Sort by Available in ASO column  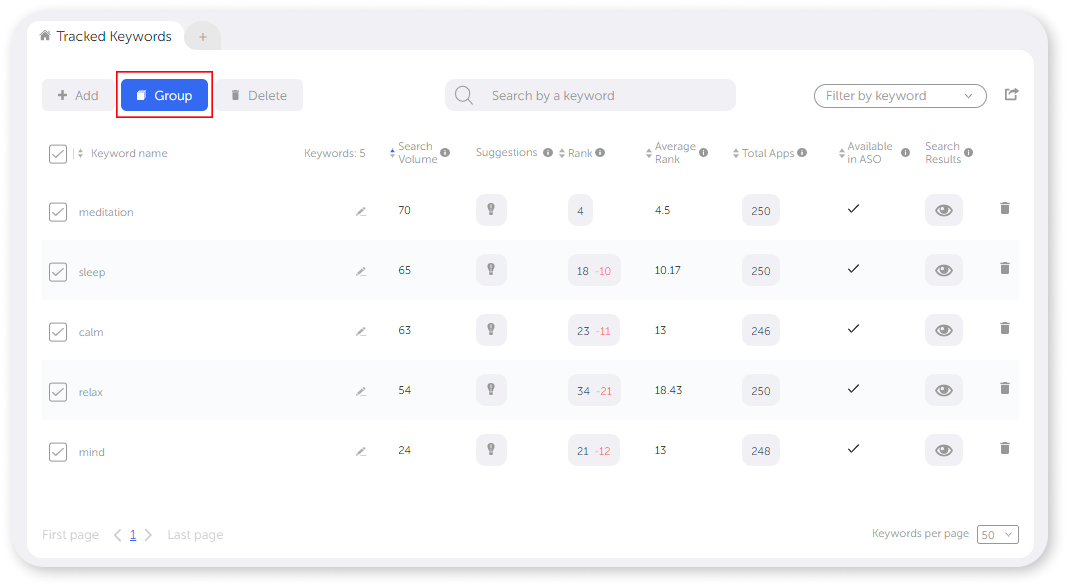coord(842,153)
